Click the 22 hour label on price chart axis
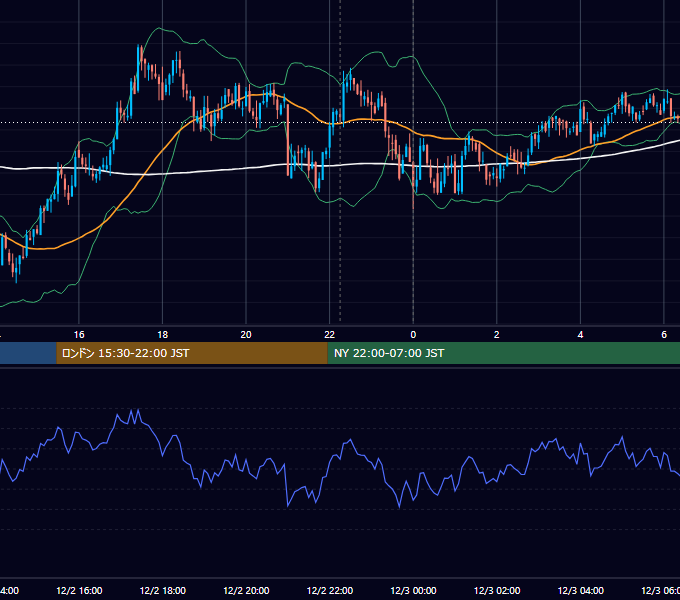The height and width of the screenshot is (600, 680). [330, 335]
